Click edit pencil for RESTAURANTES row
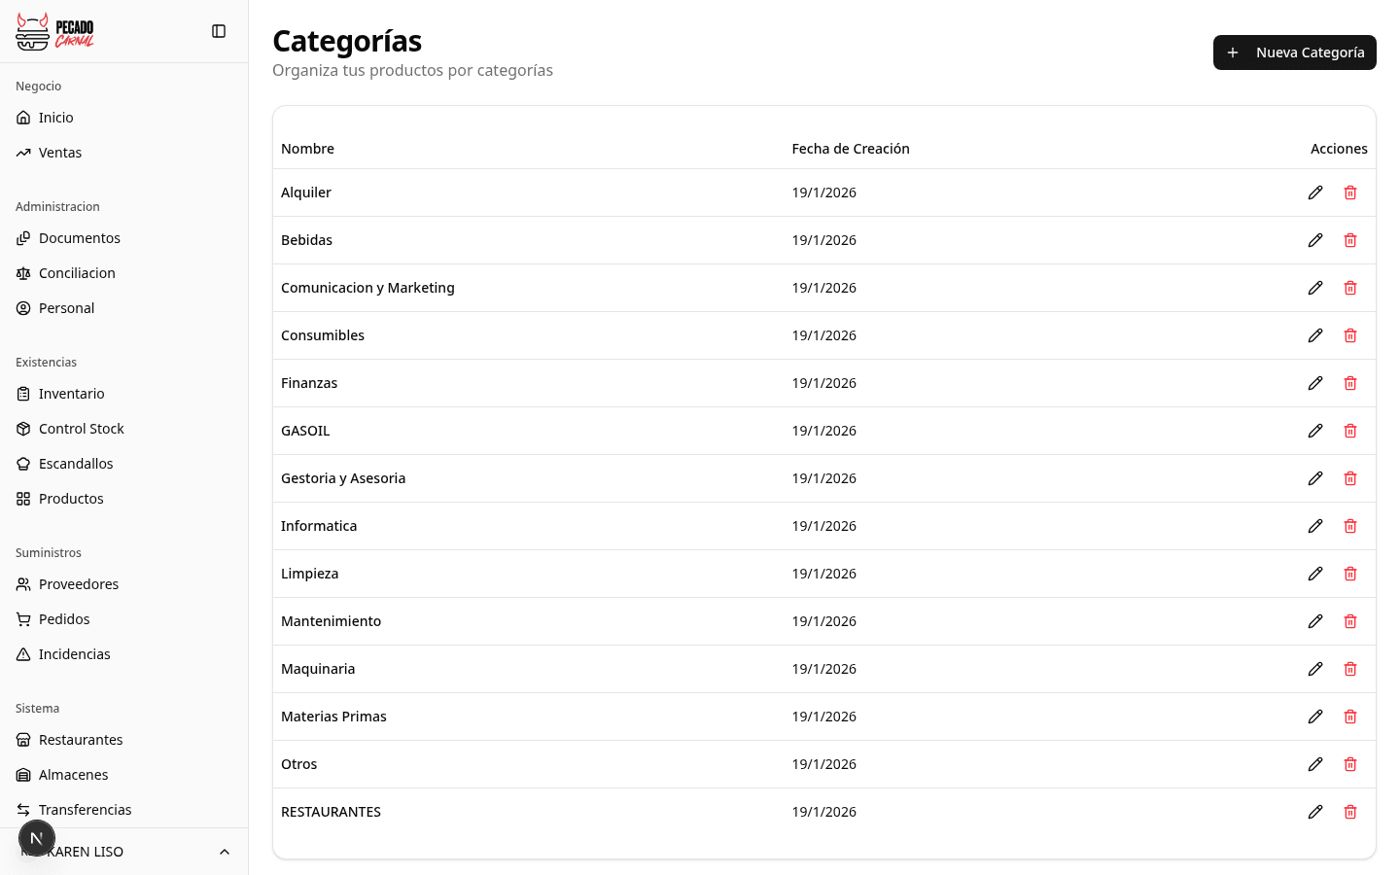Viewport: 1400px width, 875px height. (1315, 812)
